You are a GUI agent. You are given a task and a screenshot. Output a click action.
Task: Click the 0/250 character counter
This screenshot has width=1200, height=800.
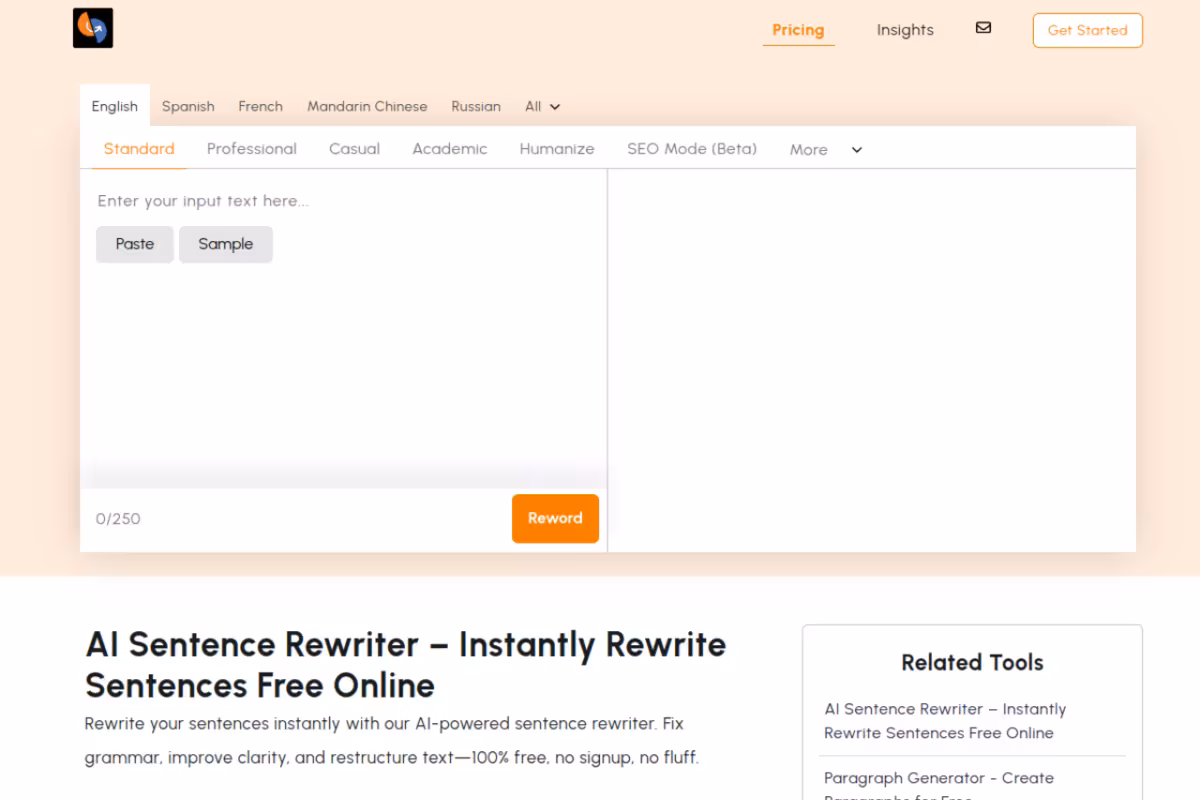(x=118, y=519)
